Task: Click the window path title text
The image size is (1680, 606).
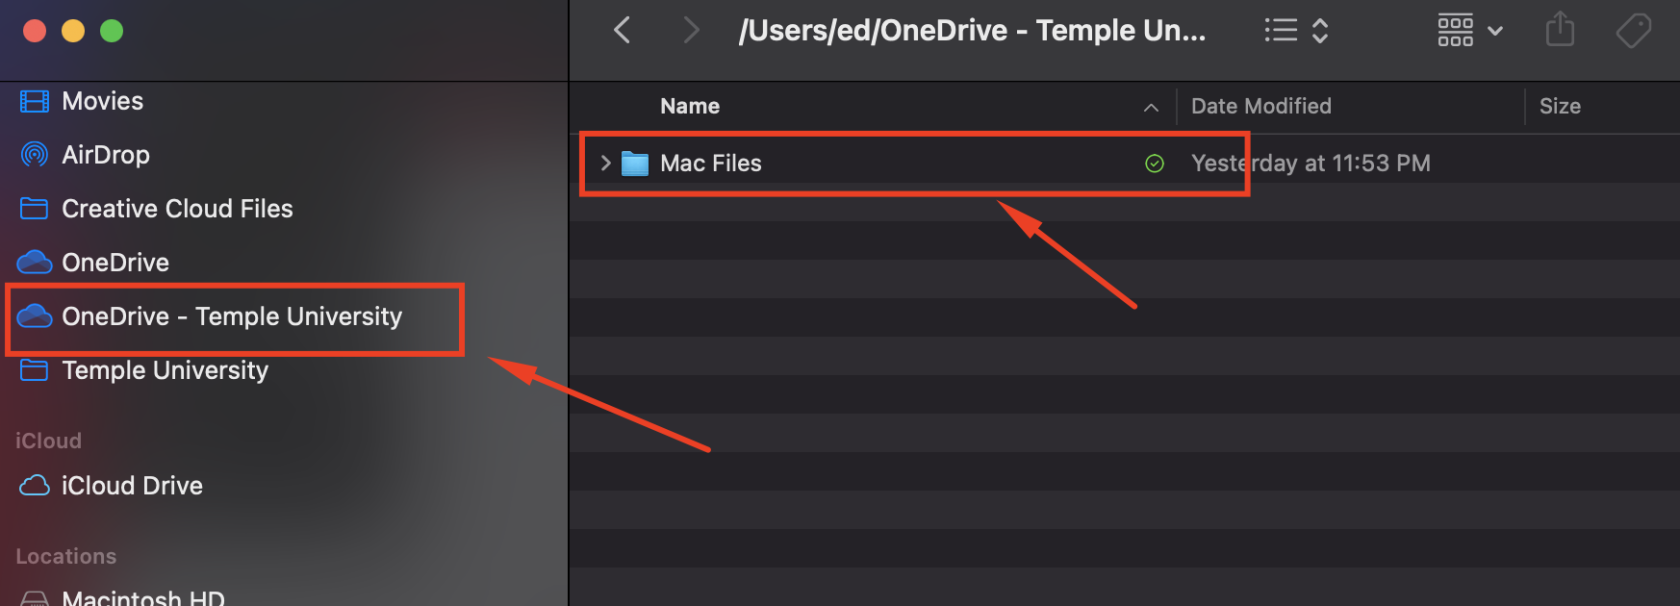Action: tap(972, 31)
